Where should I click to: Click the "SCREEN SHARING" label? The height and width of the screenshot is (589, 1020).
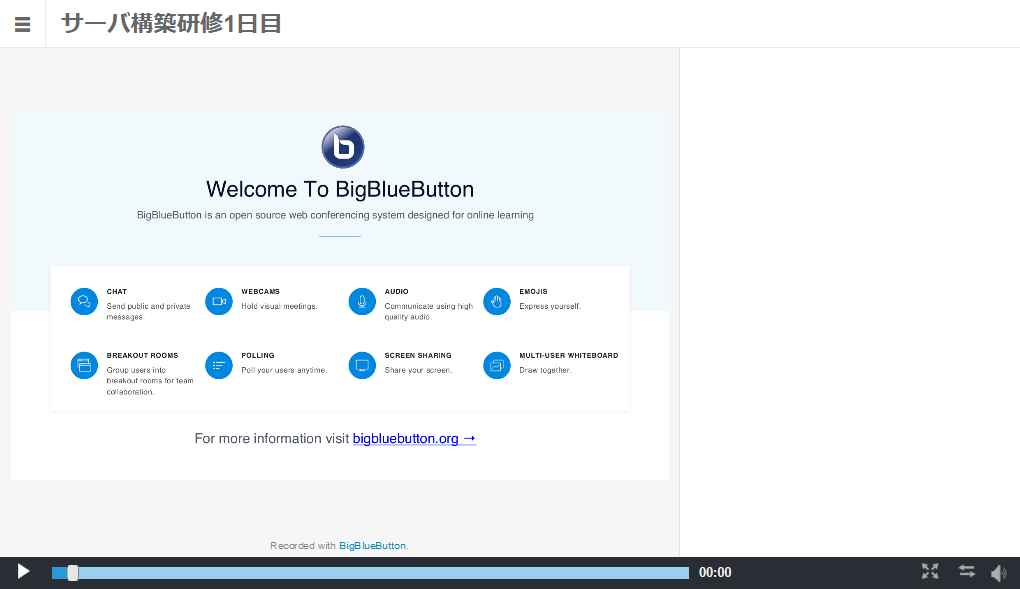[x=418, y=355]
